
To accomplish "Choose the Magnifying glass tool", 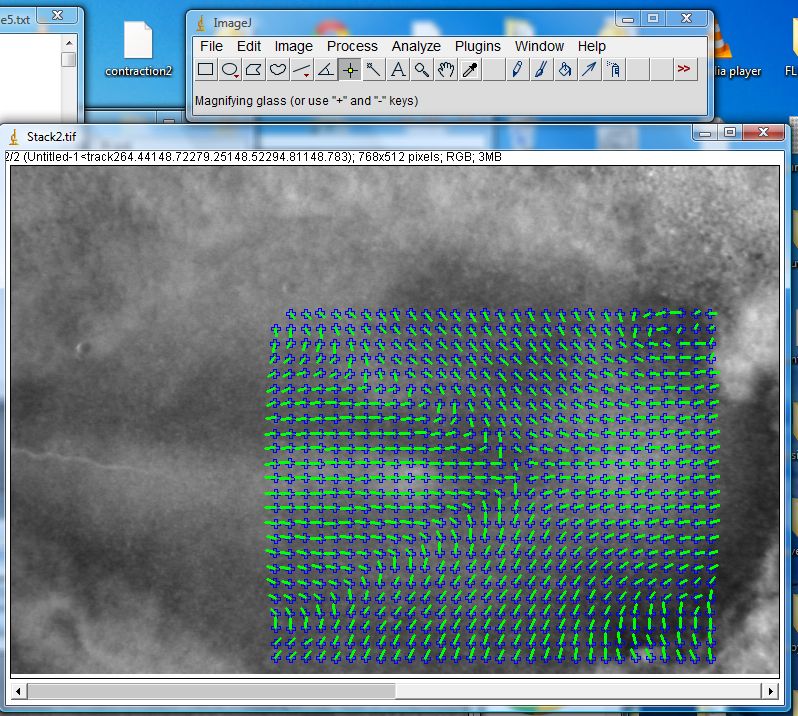I will click(x=422, y=69).
